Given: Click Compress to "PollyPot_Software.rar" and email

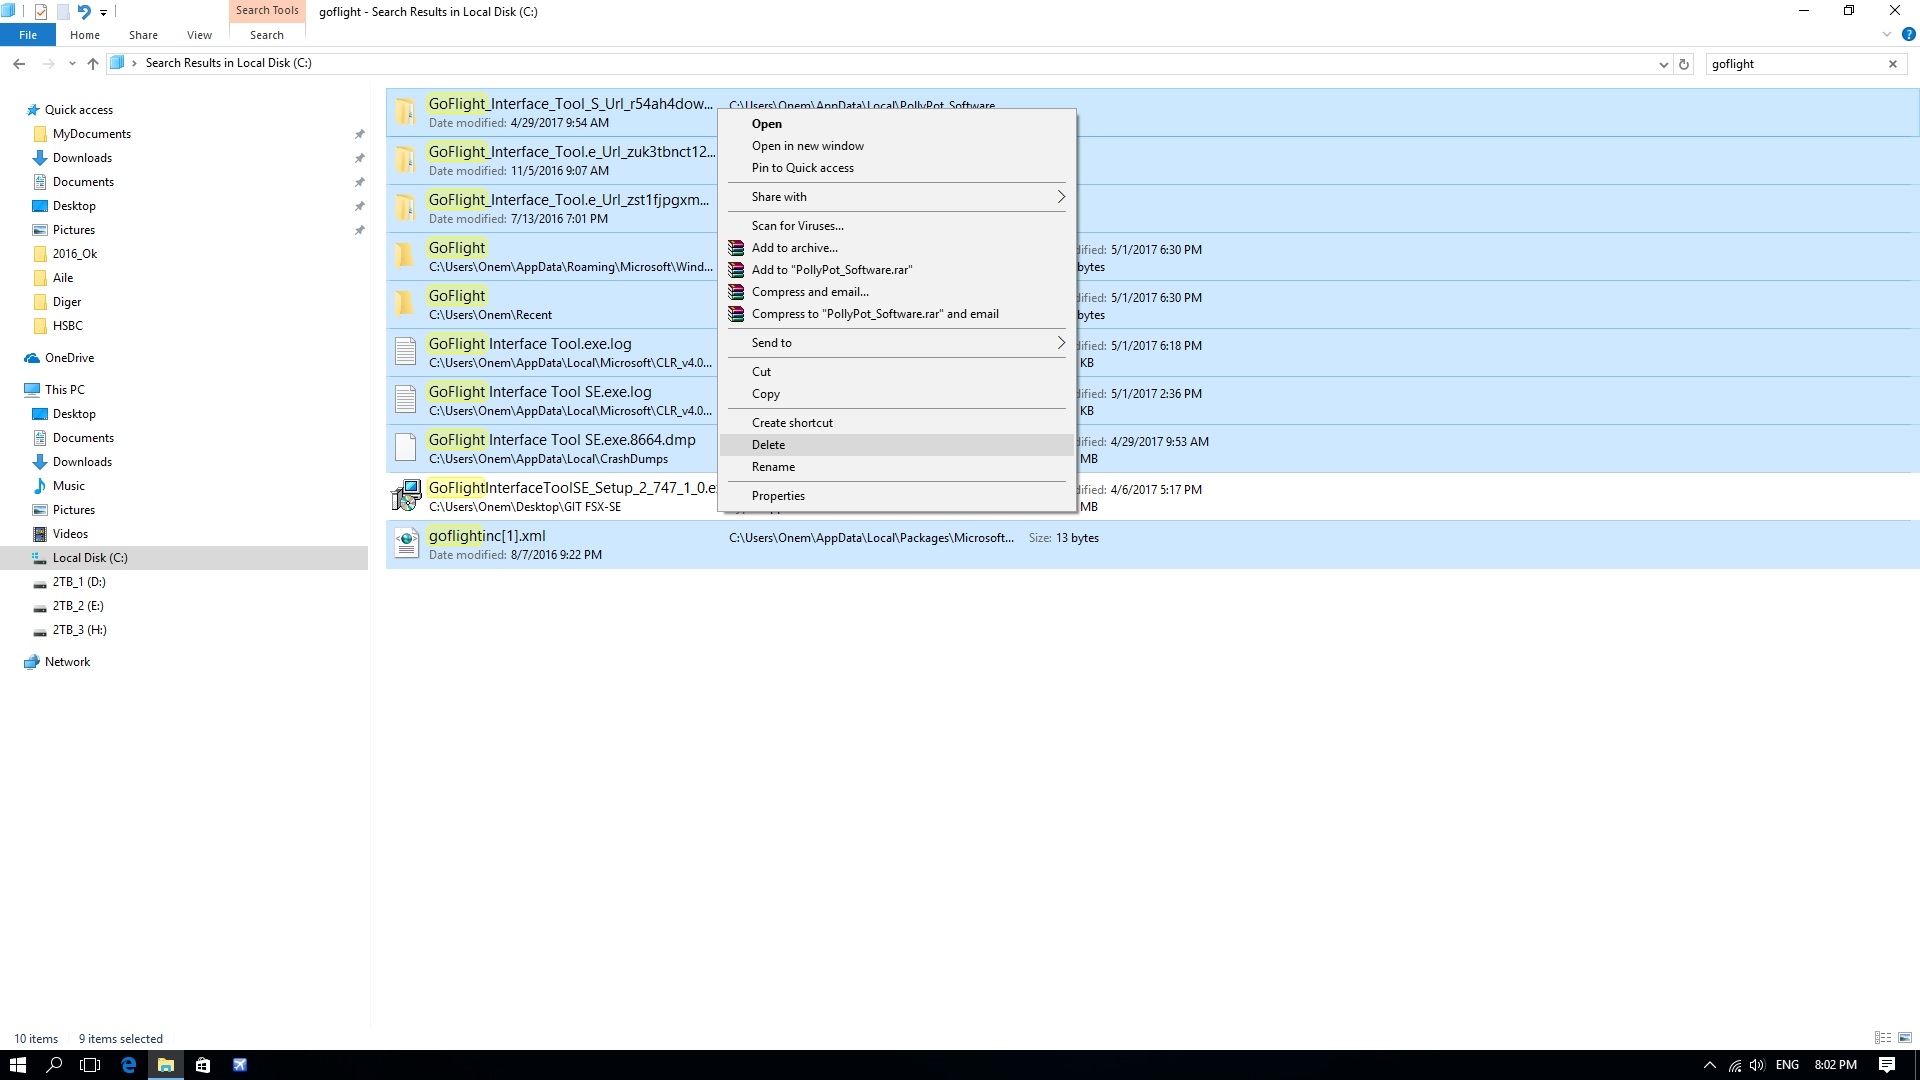Looking at the screenshot, I should (896, 314).
